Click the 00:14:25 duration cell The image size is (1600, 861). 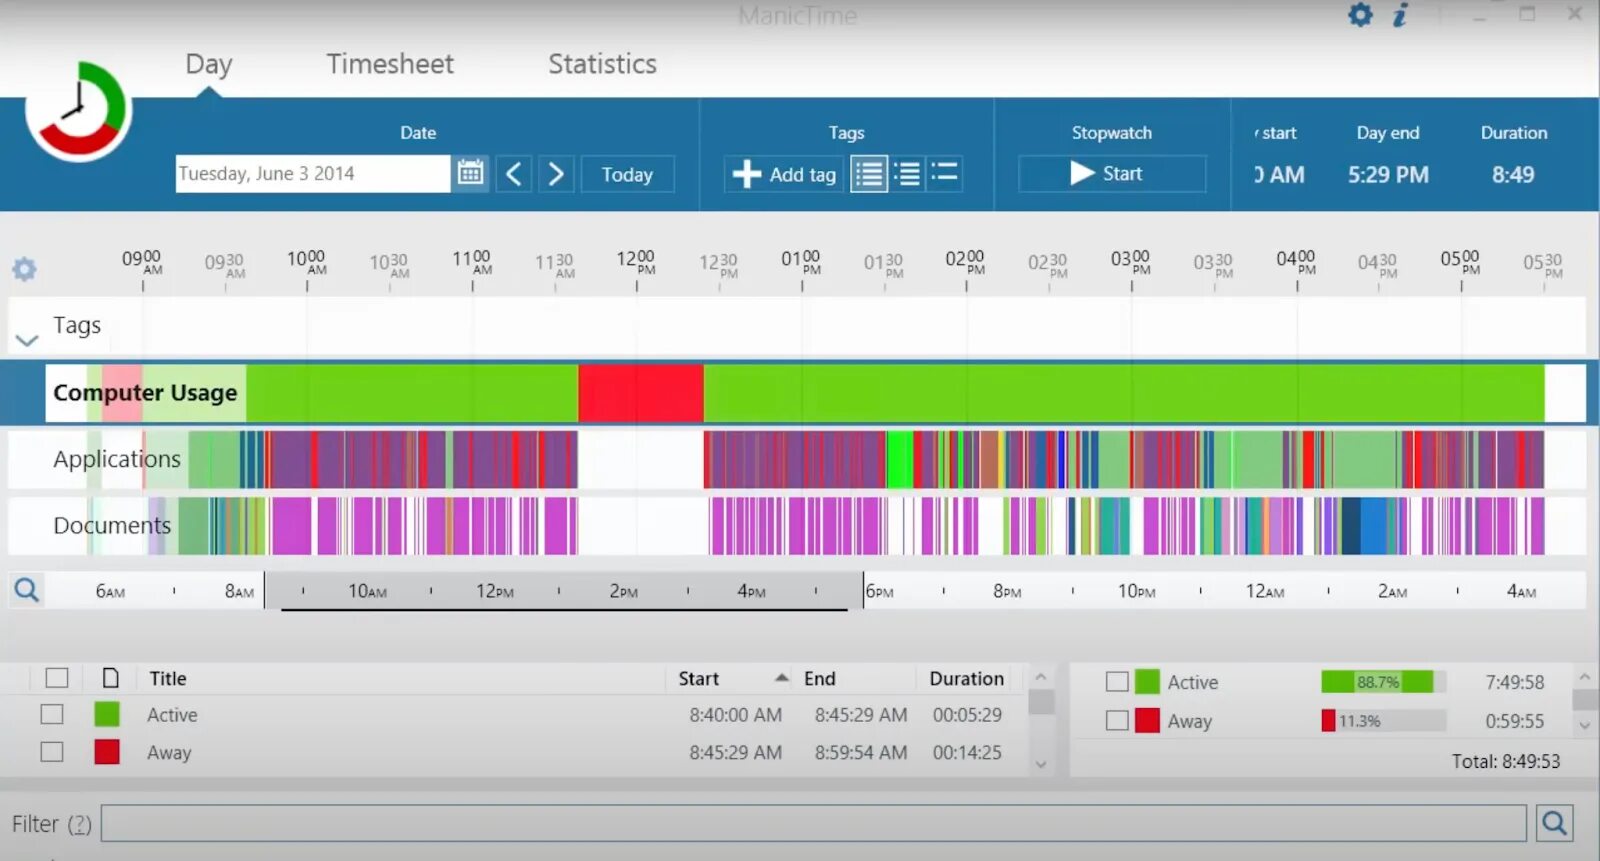coord(967,752)
